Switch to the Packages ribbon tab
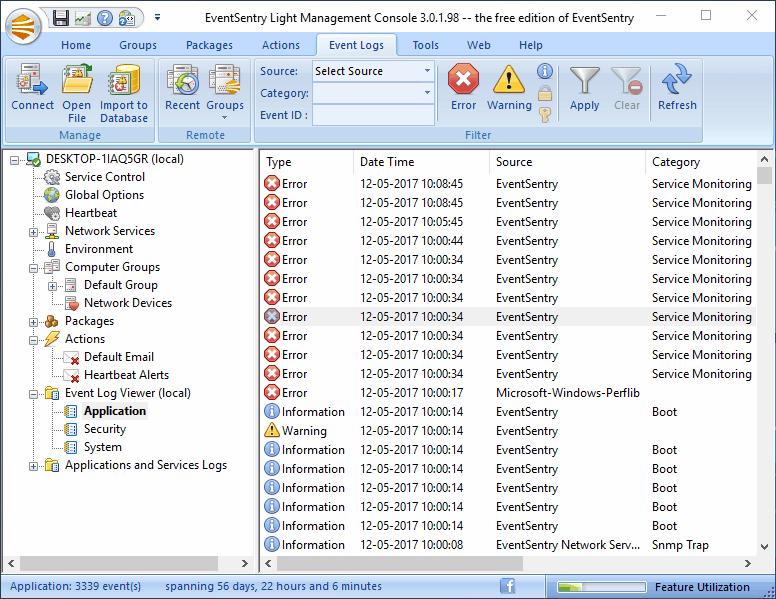Viewport: 776px width, 599px height. coord(209,45)
